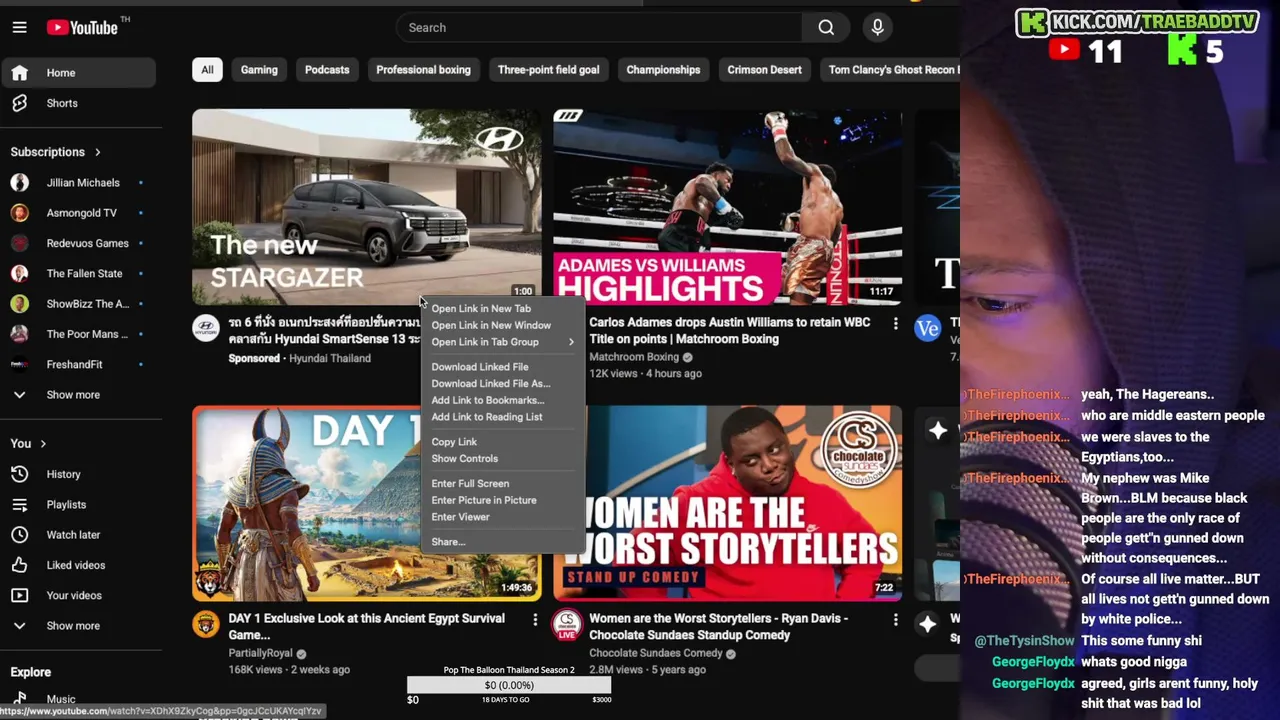Image resolution: width=1280 pixels, height=720 pixels.
Task: Select Open Link in New Tab
Action: click(503, 309)
